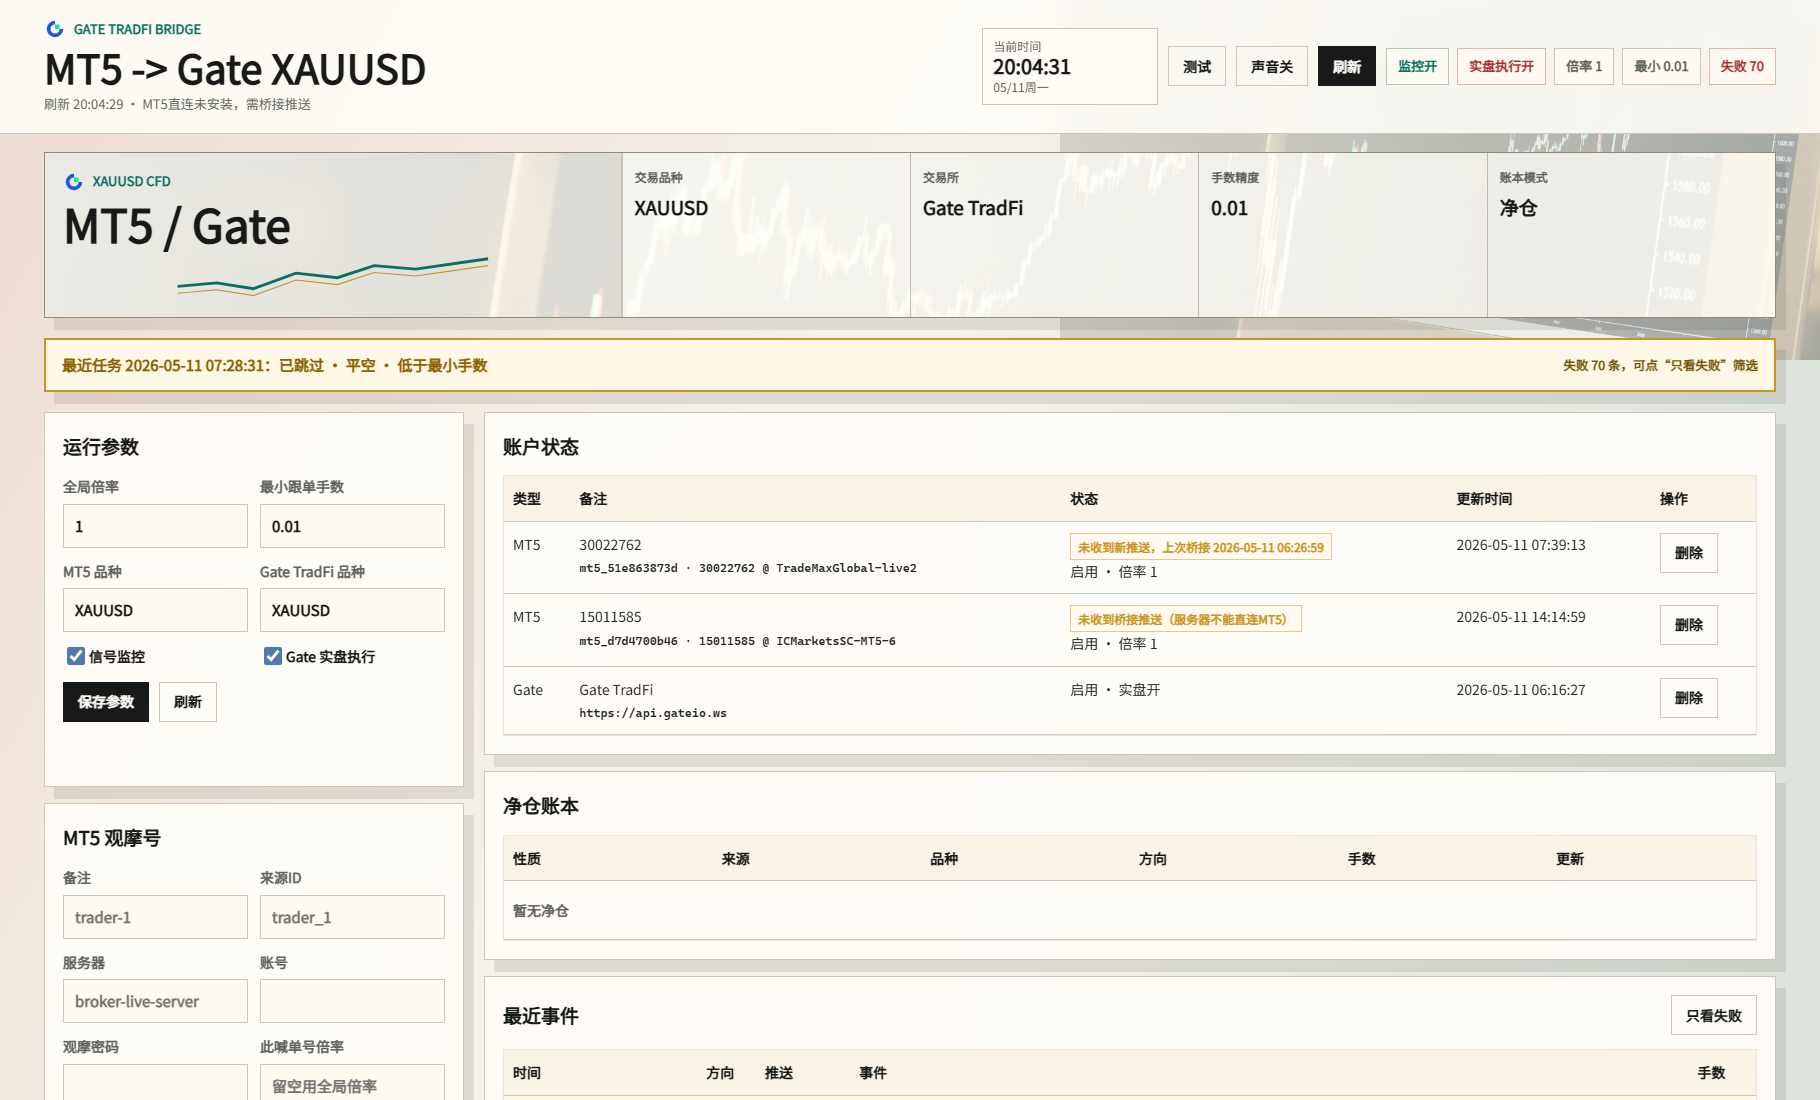Click the 2026-05-11 07:39:13 timestamp

pos(1521,545)
